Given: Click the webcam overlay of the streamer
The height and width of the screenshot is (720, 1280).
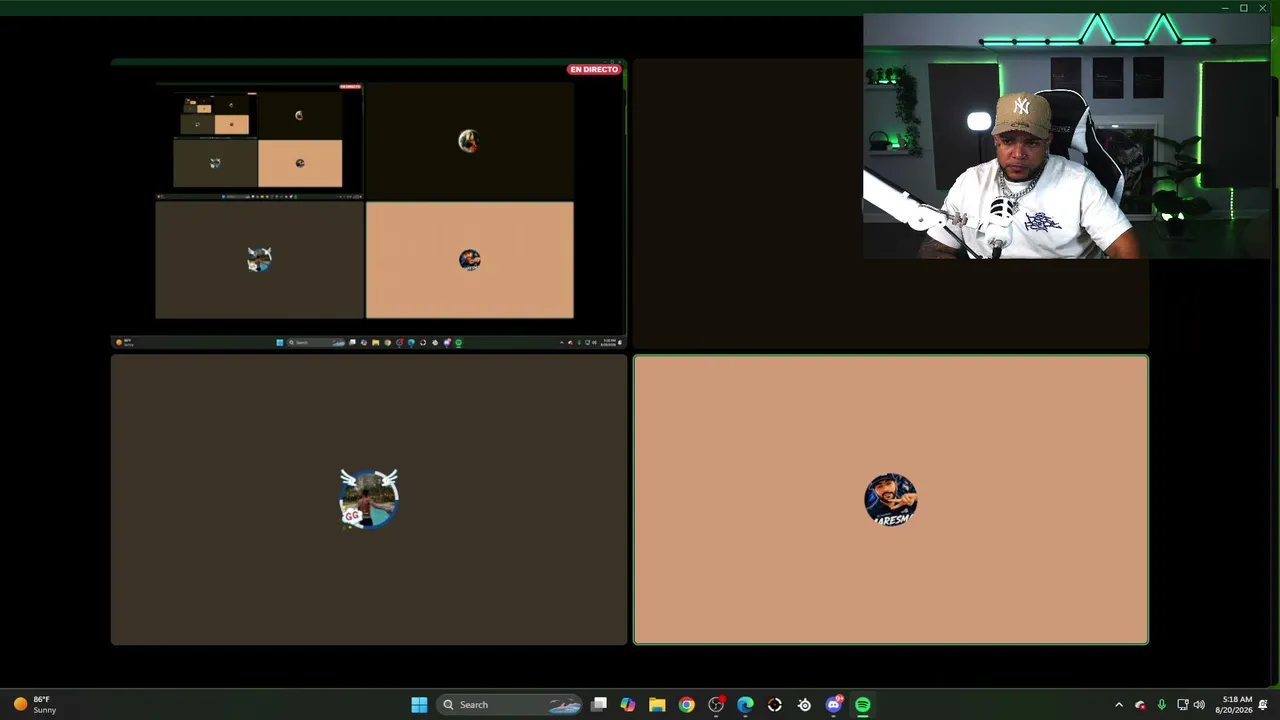Looking at the screenshot, I should pos(1066,136).
